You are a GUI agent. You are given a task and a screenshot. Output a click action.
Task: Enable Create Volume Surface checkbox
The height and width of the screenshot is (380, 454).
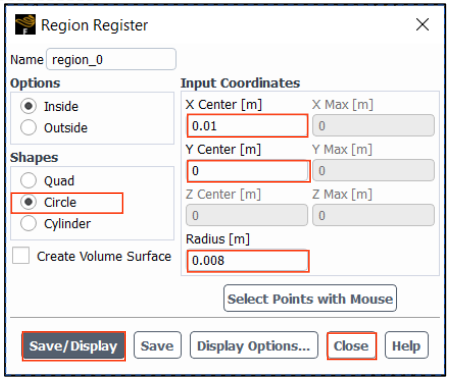pos(21,256)
